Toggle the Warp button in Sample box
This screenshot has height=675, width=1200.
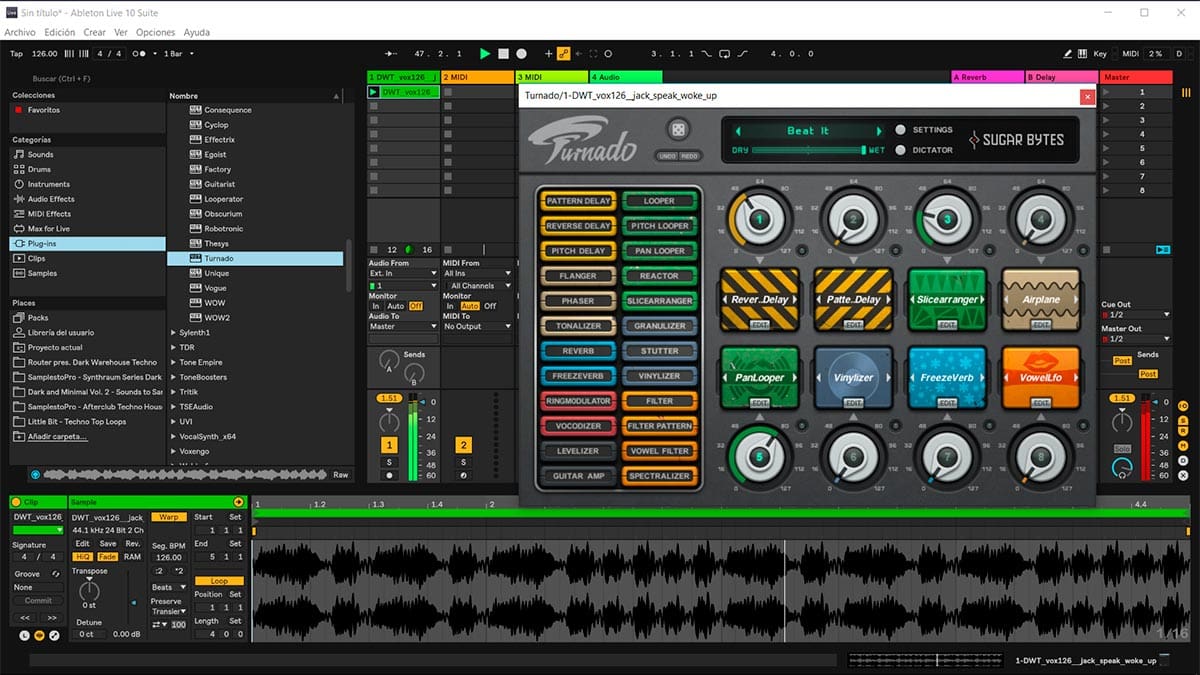(x=168, y=517)
